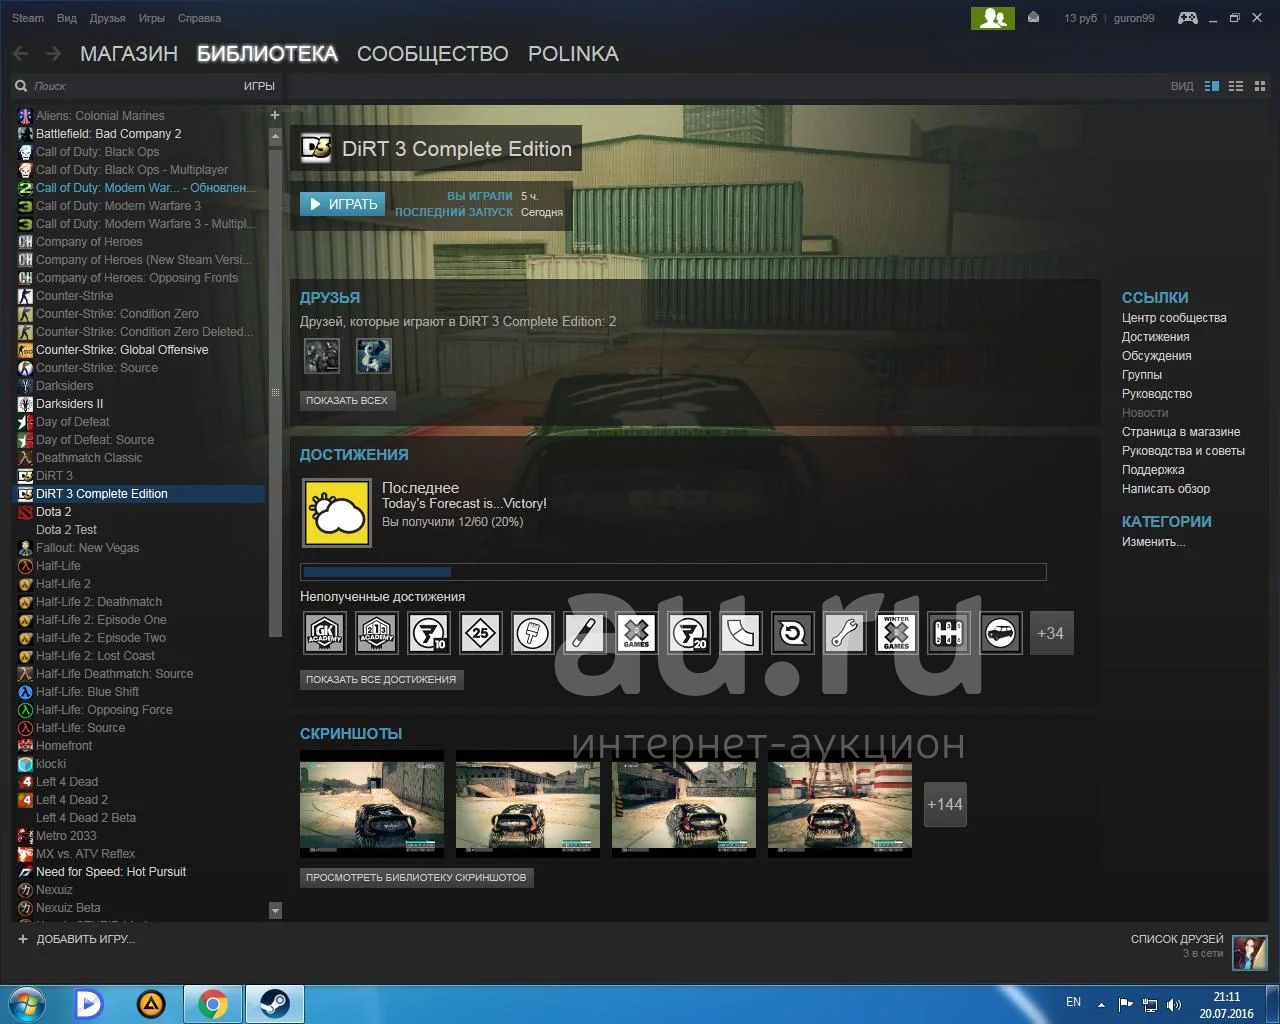Click ПОКАЗАТЬ ВСЕХ friends button

coord(347,400)
